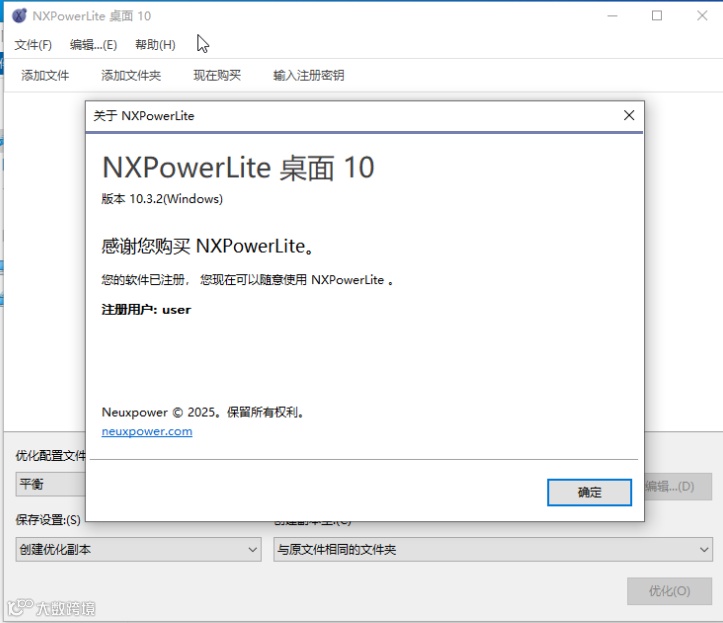Screen dimensions: 723x623
Task: Click the 保存设置:(S) label
Action: coord(48,520)
